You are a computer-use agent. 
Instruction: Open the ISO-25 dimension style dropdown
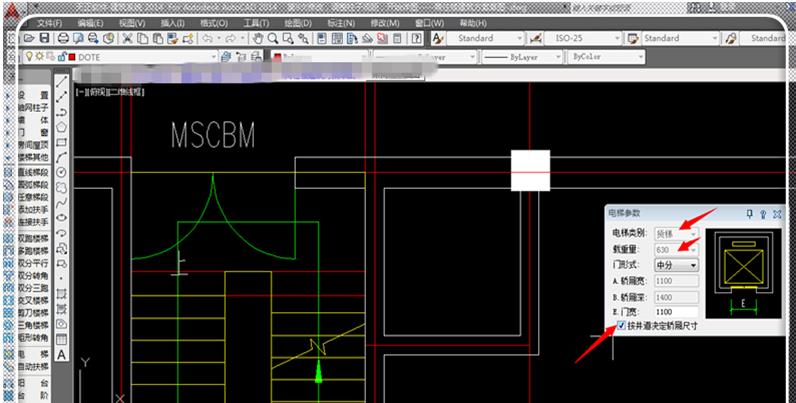[617, 38]
